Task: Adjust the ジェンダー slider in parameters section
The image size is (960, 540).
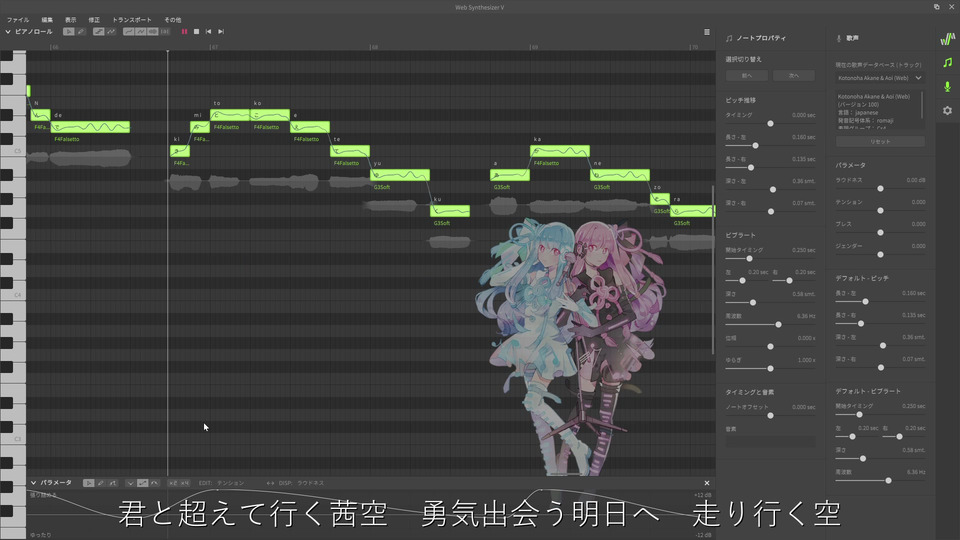Action: coord(880,255)
